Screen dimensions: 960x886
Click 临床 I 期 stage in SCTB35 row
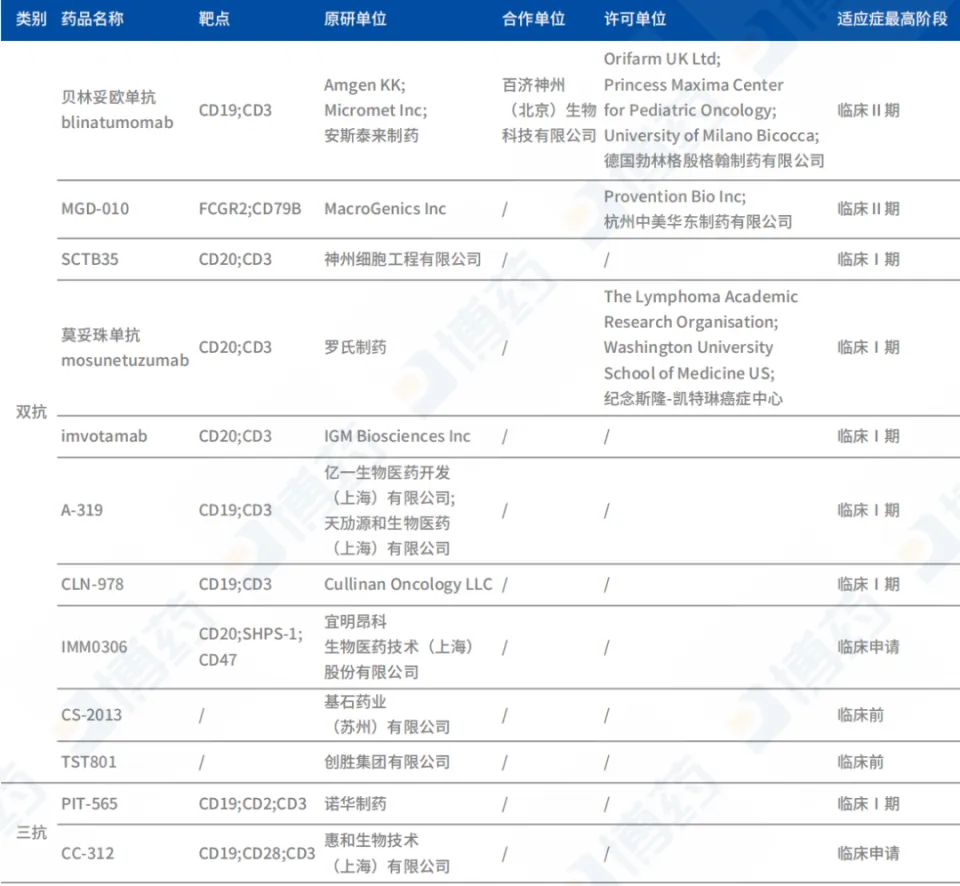[868, 259]
